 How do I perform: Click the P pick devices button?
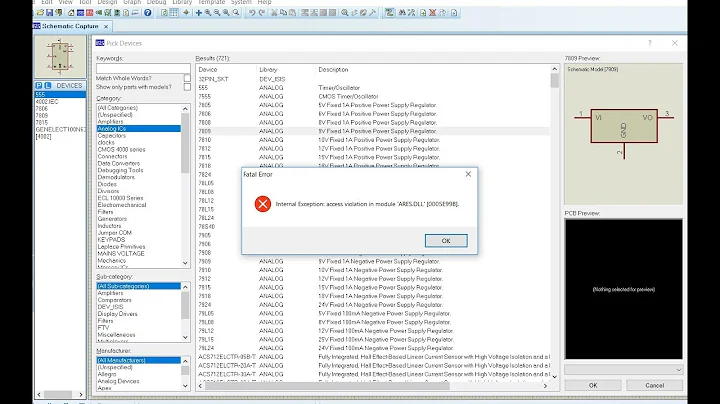point(39,85)
